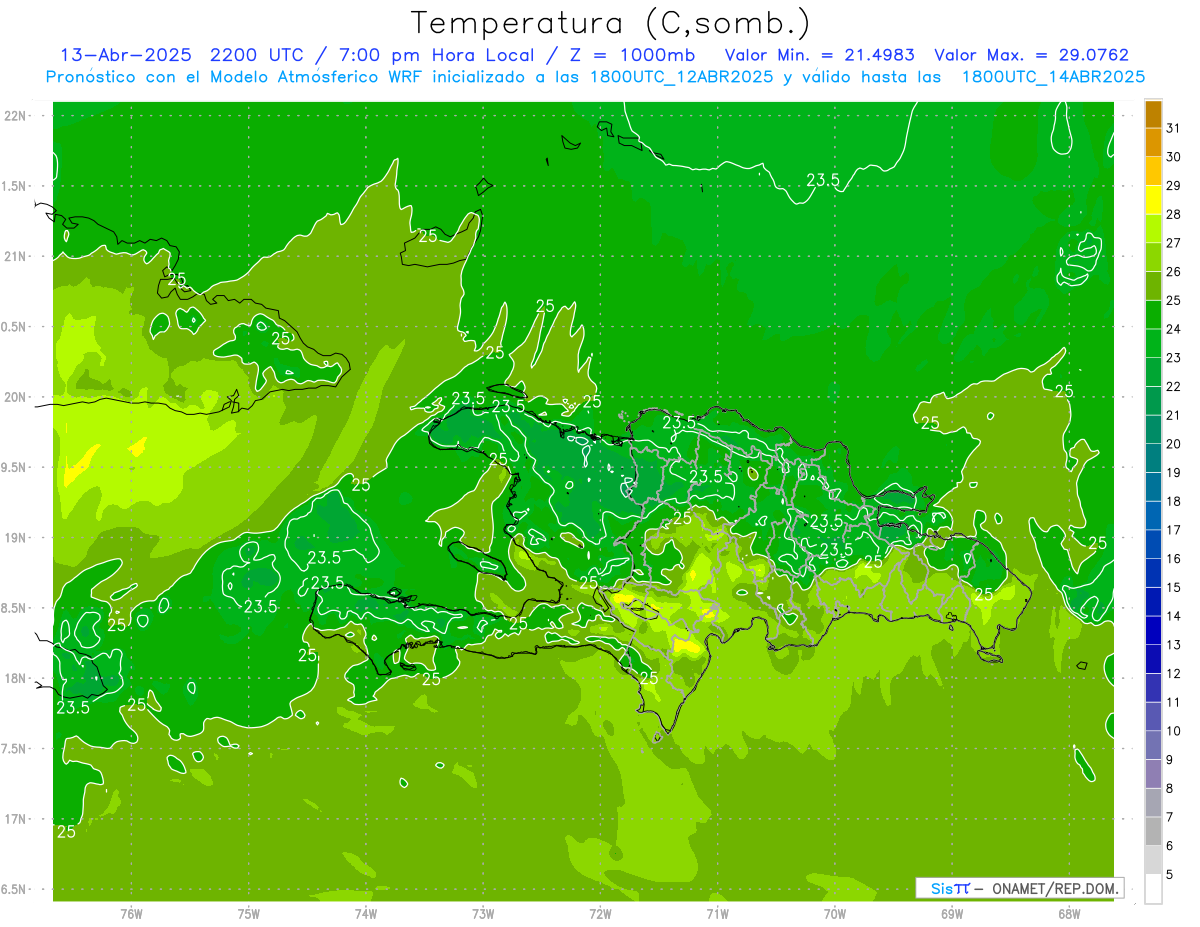Click the legend scale label "26"

(x=1173, y=271)
